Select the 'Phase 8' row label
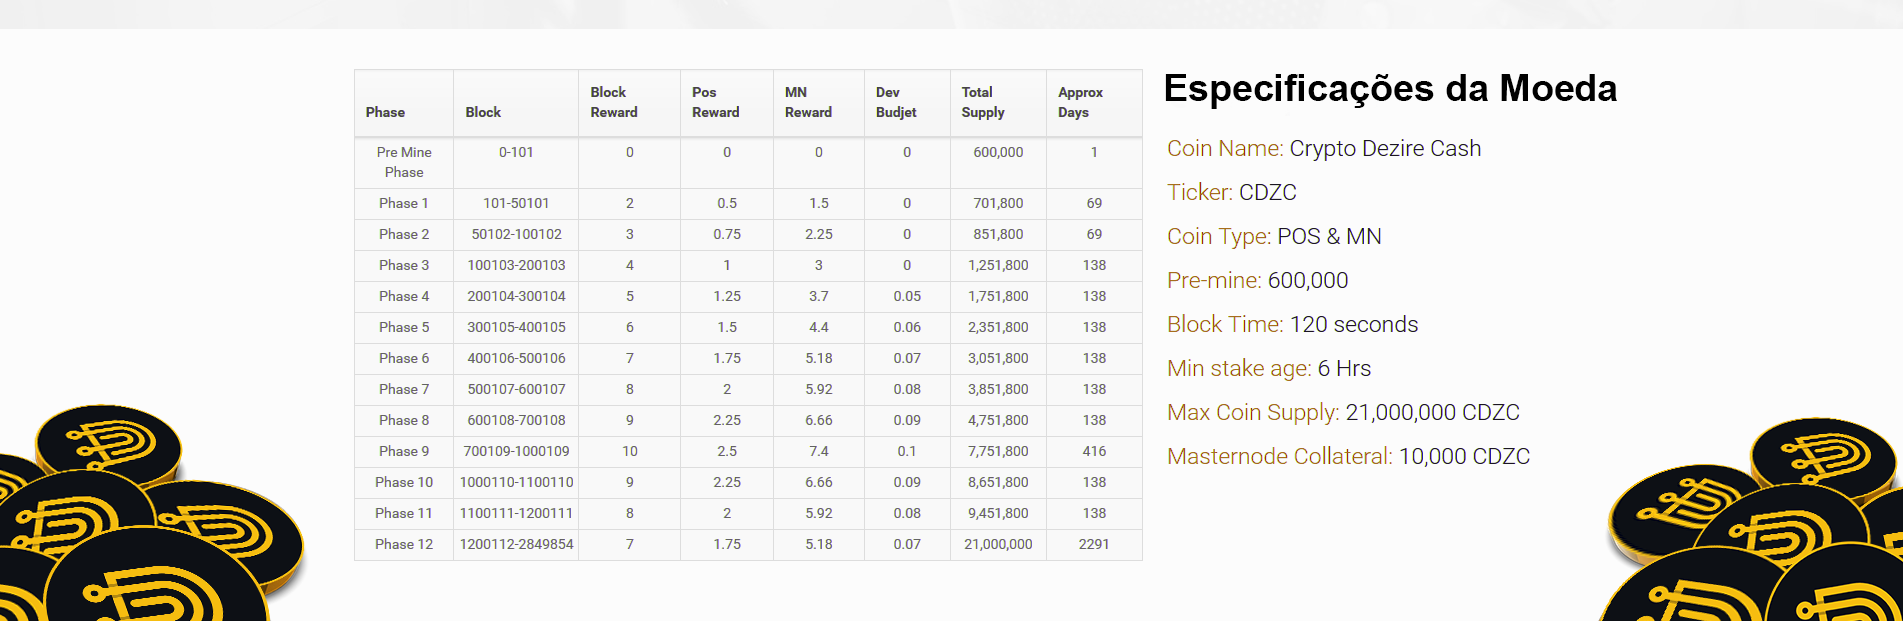The width and height of the screenshot is (1903, 621). 404,420
